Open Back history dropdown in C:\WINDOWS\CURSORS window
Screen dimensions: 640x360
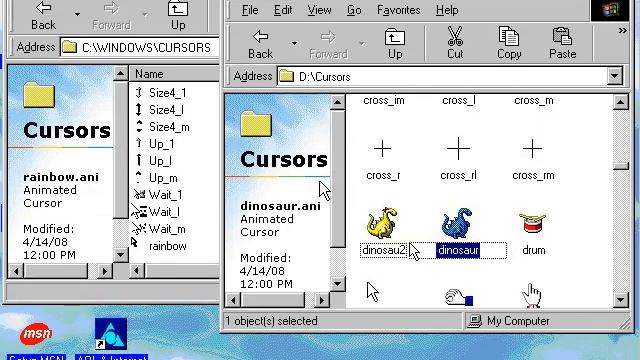[77, 14]
